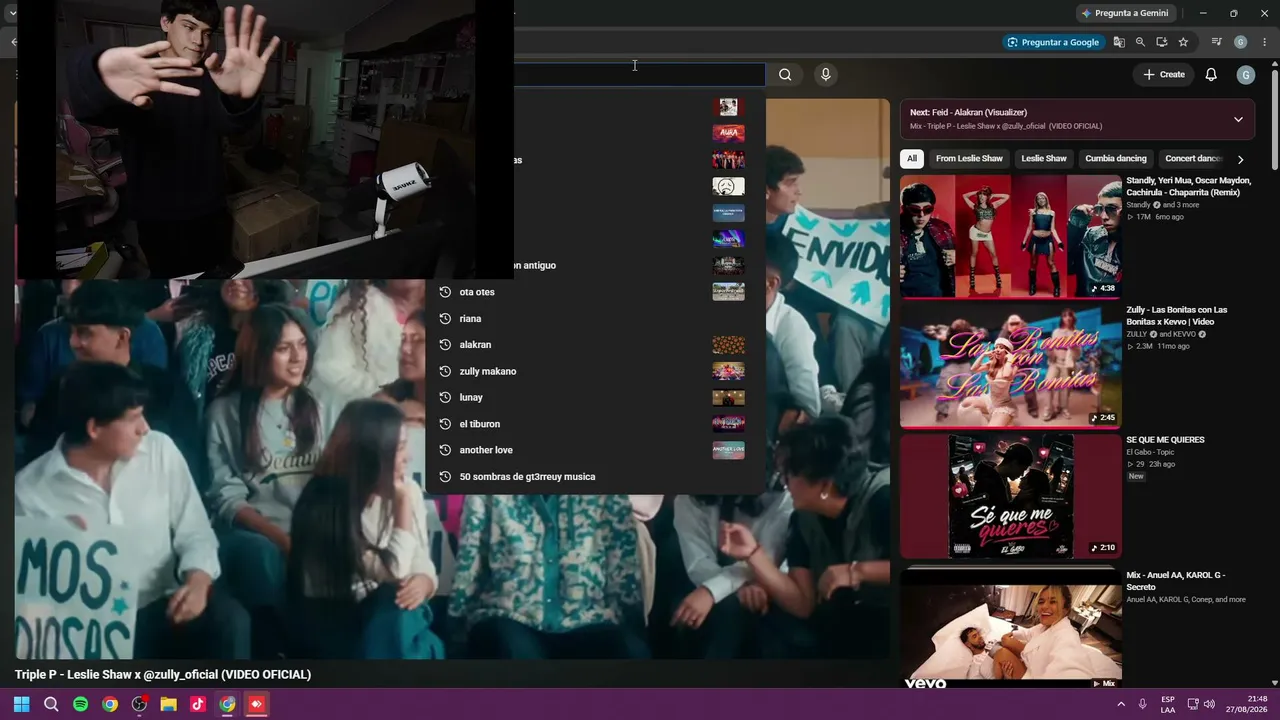Open the Windows Start menu

(21, 704)
